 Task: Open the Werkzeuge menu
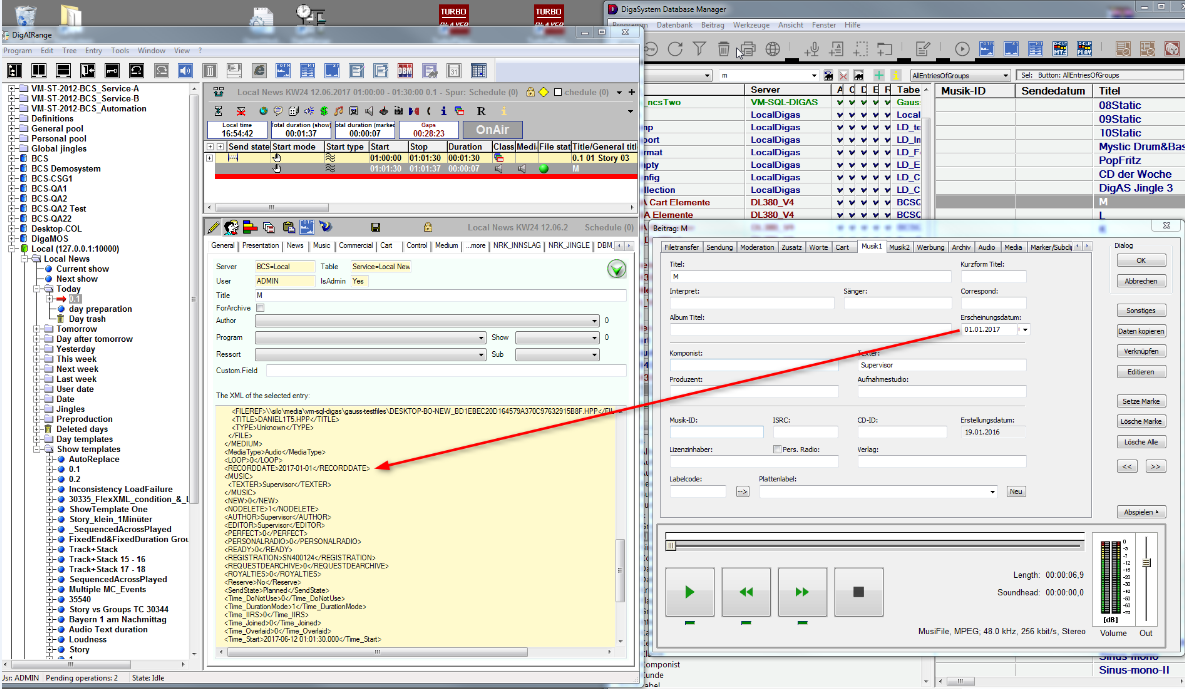point(751,24)
